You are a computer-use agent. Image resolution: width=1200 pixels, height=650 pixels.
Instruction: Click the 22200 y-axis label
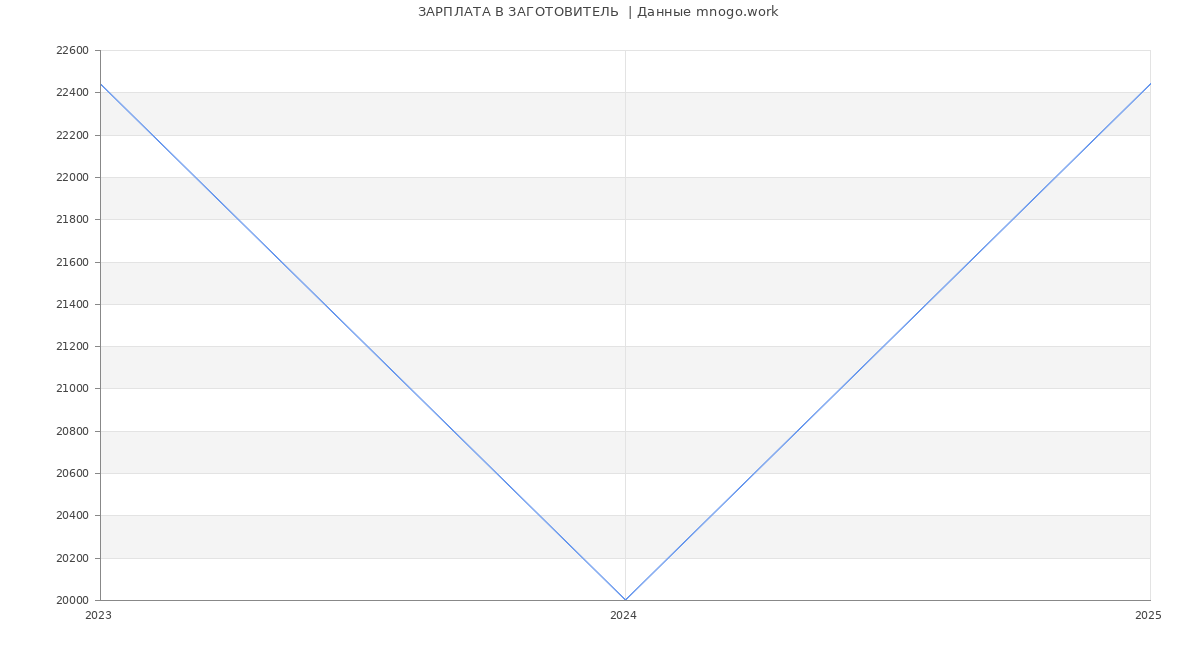72,135
